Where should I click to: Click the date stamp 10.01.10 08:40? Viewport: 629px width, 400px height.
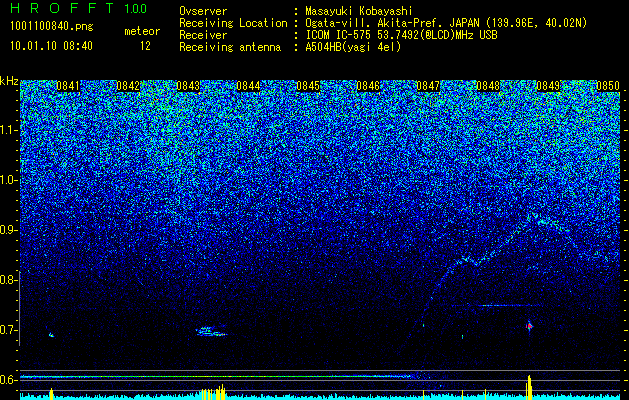tap(51, 46)
